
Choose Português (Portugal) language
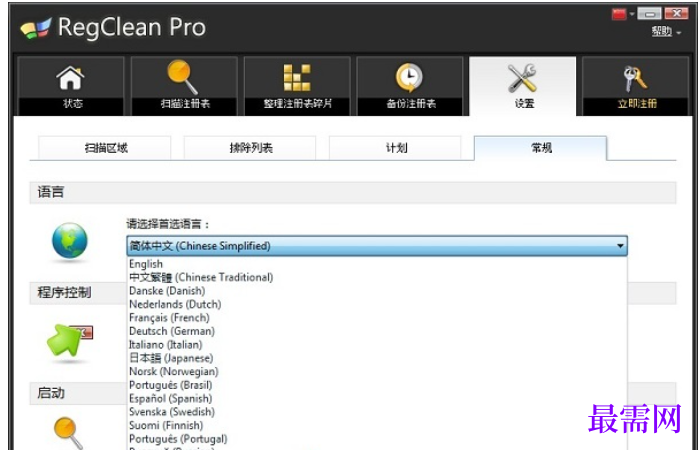point(377,439)
